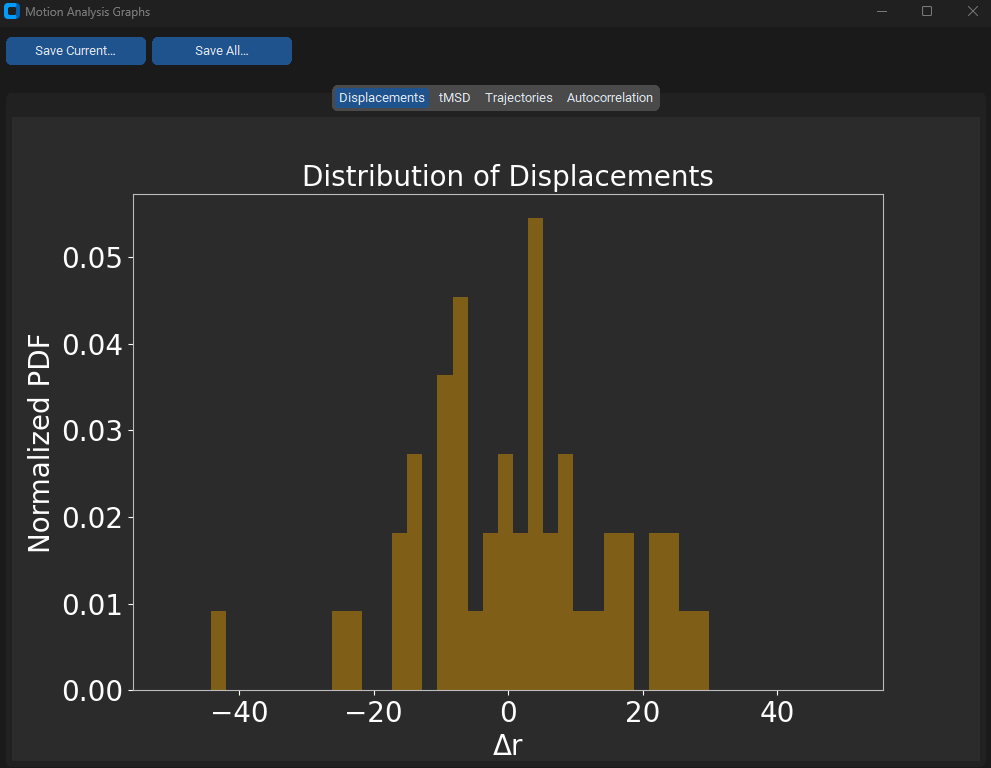Click the isolated bar left of −40
Image resolution: width=991 pixels, height=768 pixels.
pos(218,650)
